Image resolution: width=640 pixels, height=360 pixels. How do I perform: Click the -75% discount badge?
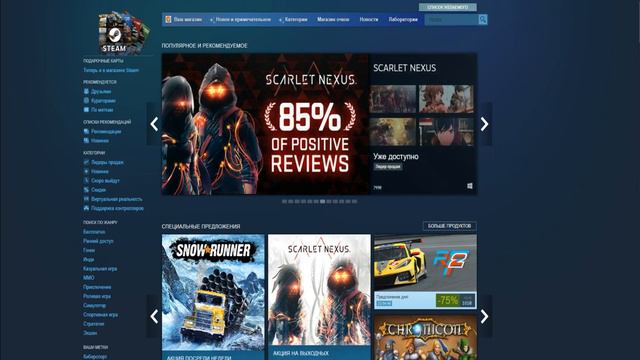tap(447, 301)
